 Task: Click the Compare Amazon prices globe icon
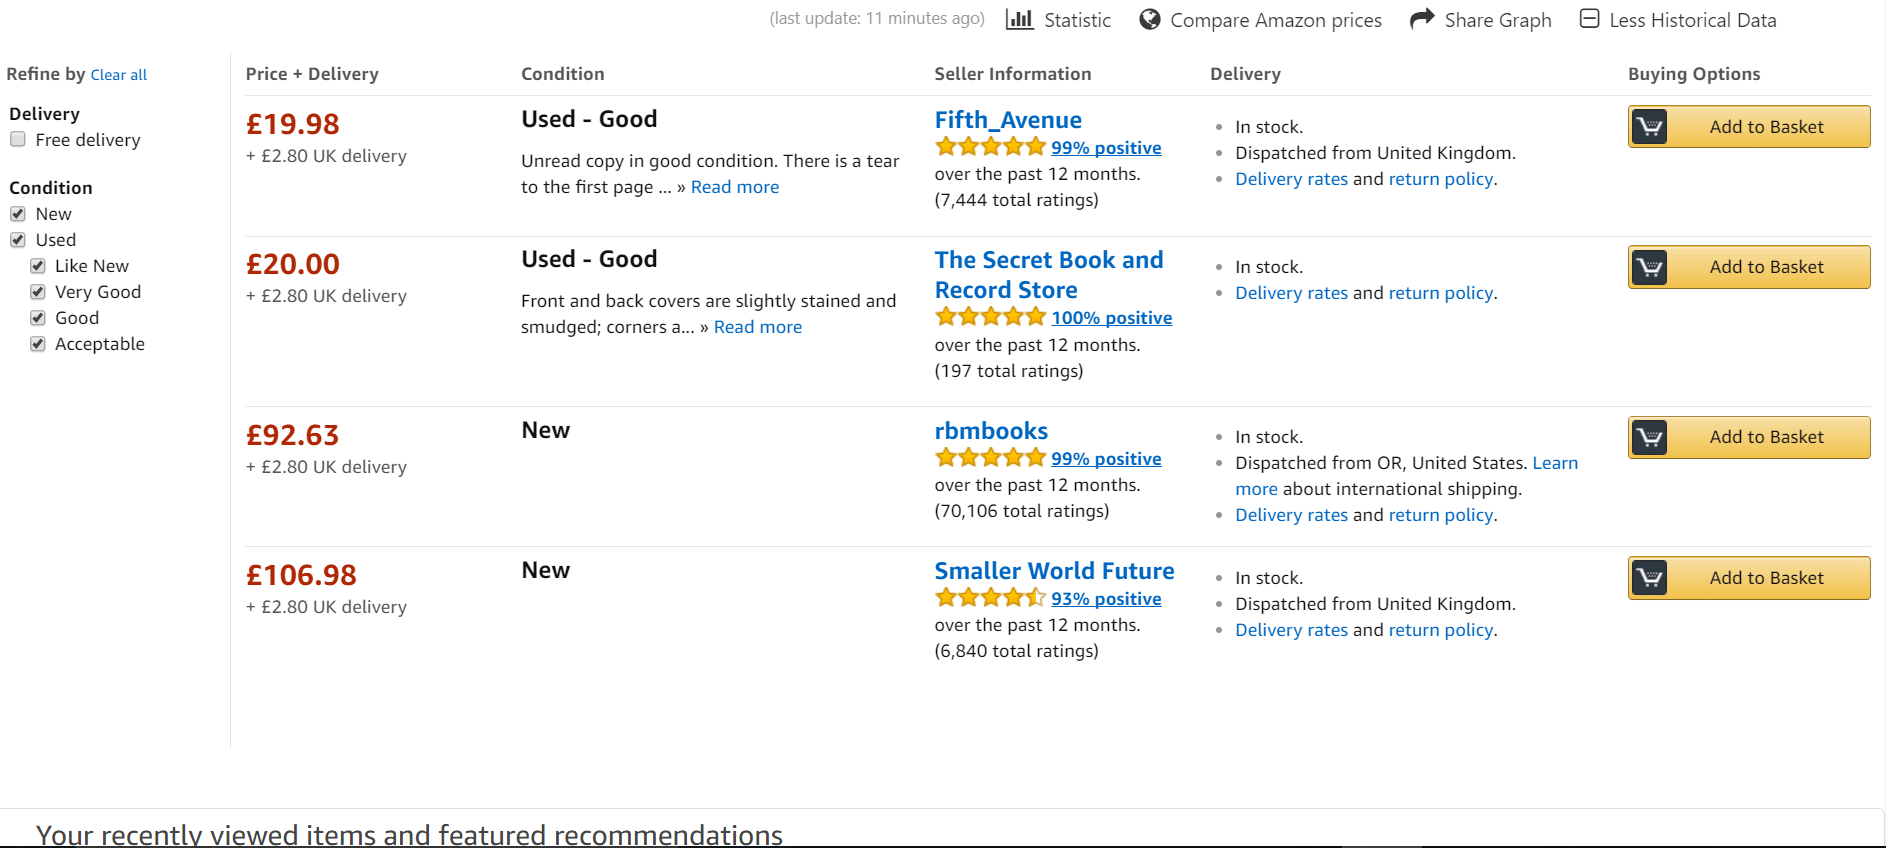[x=1150, y=19]
